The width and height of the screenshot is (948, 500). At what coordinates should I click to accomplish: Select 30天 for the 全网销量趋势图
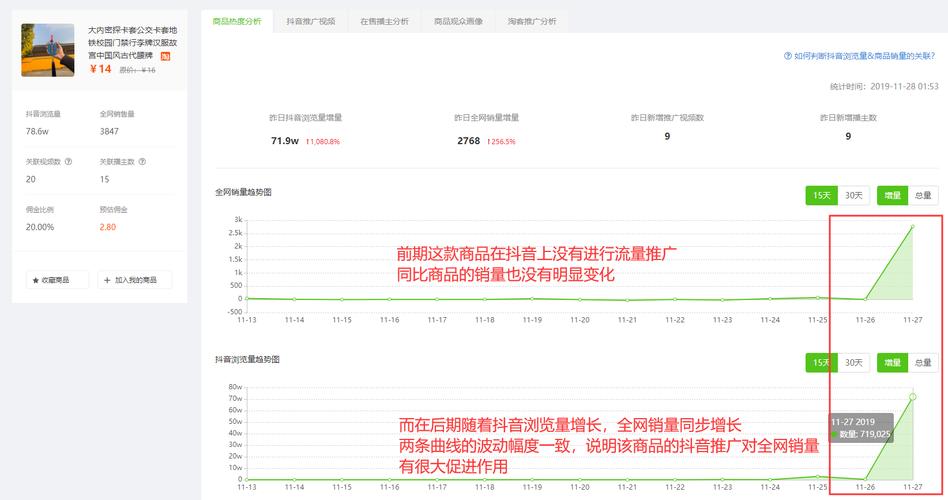point(854,195)
